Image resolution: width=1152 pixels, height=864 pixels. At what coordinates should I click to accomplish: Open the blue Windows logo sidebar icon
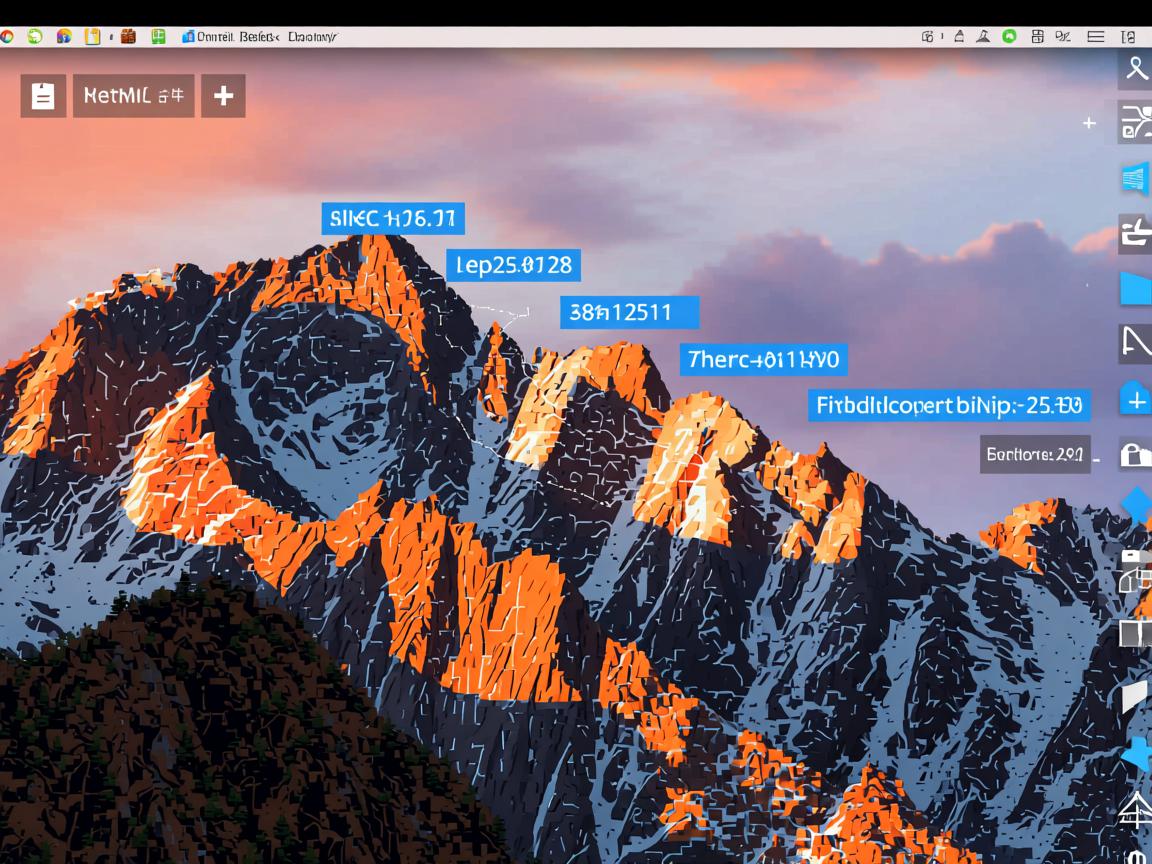click(x=1135, y=179)
